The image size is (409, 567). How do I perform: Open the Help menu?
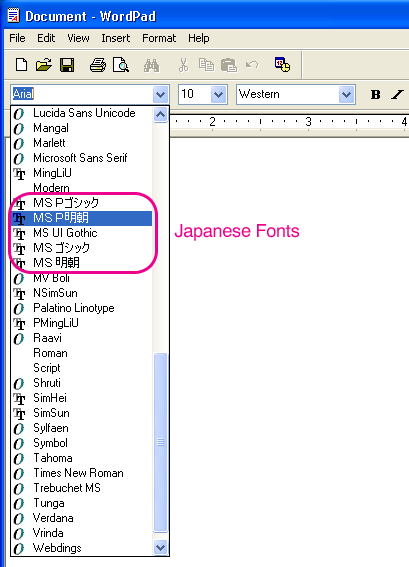click(x=199, y=38)
